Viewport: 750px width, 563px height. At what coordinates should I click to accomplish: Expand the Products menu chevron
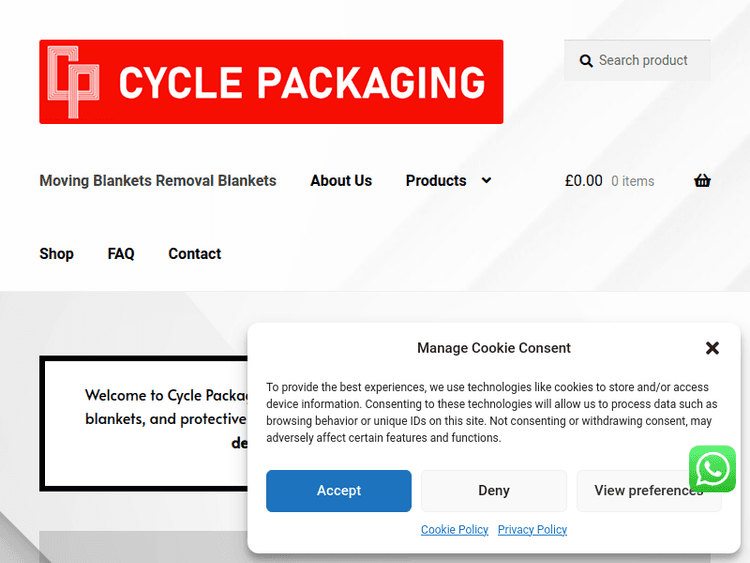[x=486, y=180]
